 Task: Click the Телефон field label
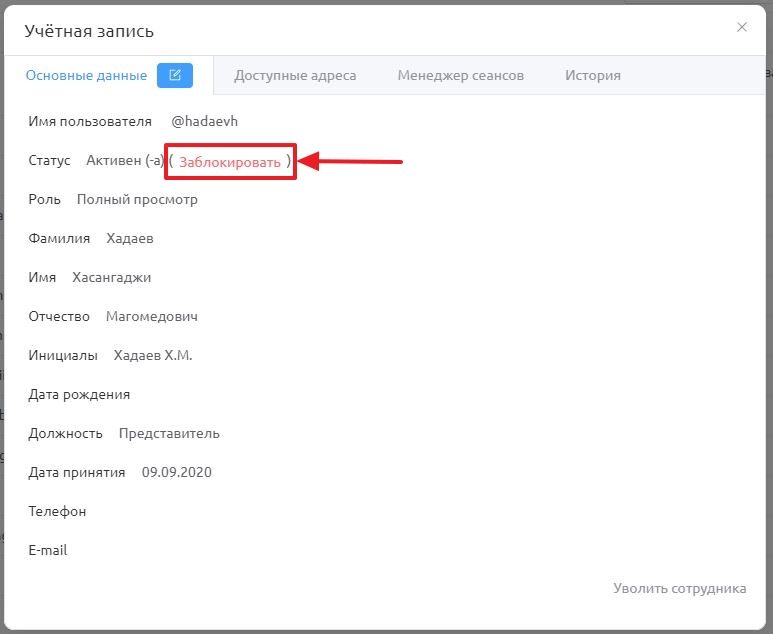click(x=57, y=511)
